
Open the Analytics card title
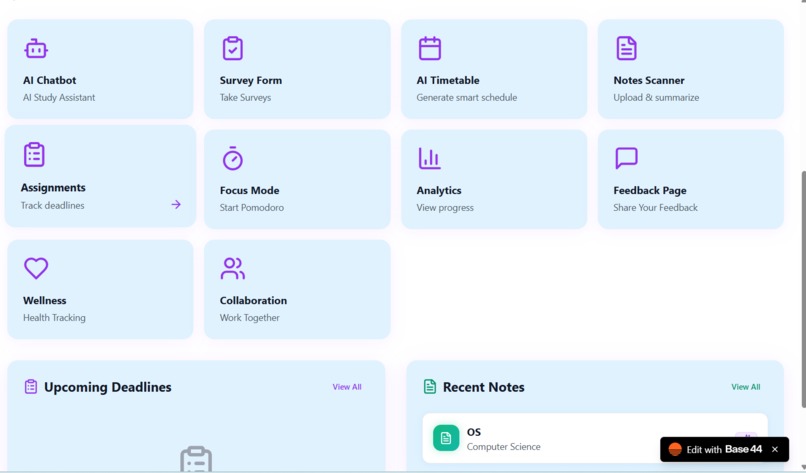[x=439, y=190]
